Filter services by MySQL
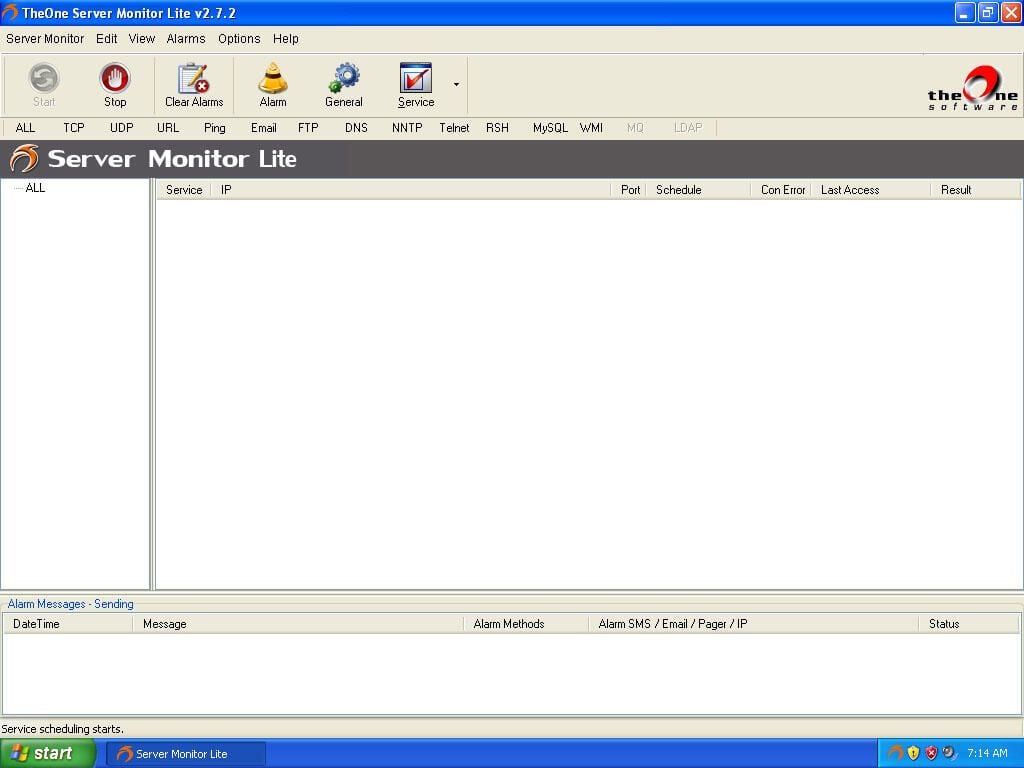Viewport: 1024px width, 768px height. point(550,128)
